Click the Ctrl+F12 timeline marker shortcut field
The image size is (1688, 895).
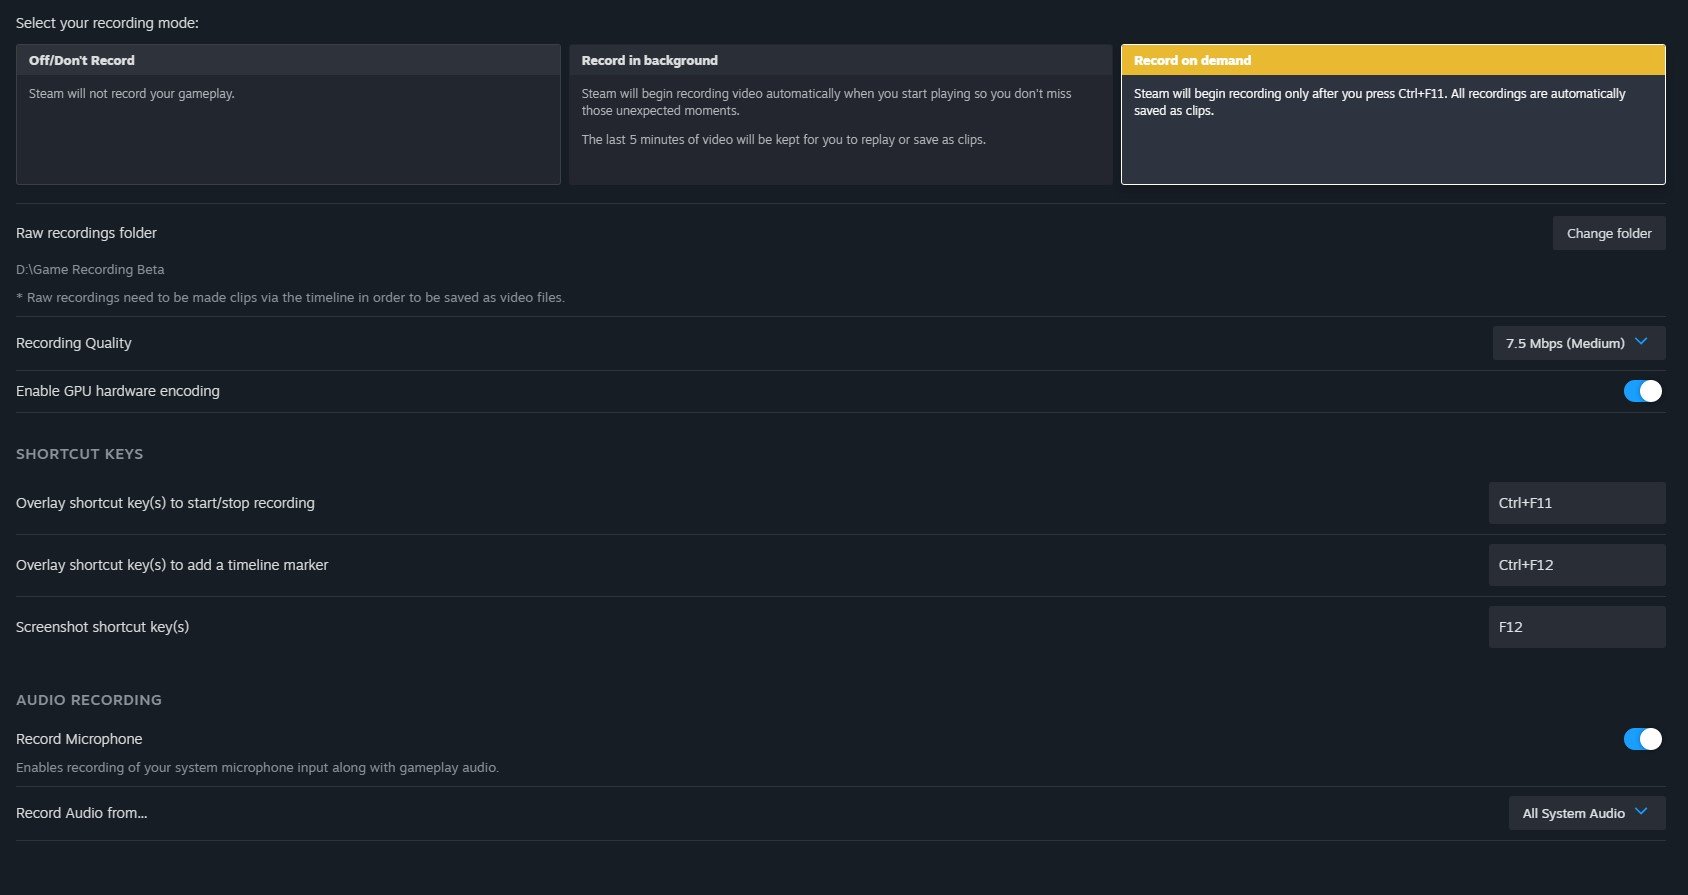coord(1577,565)
